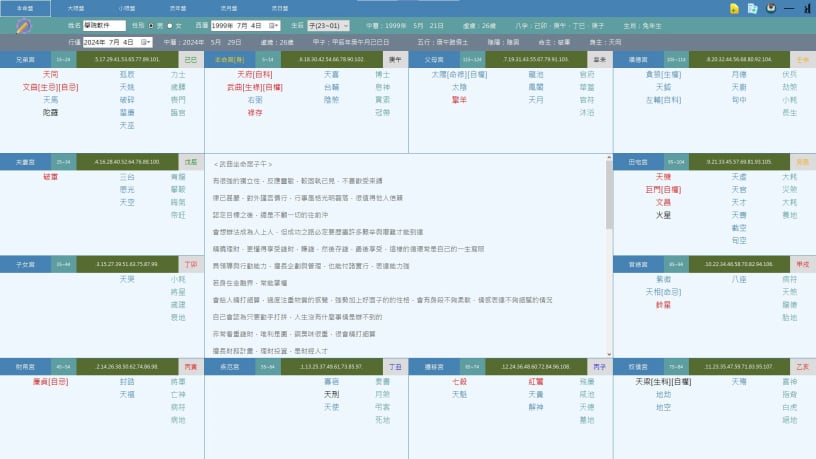Click the pencil logo icon
Image resolution: width=816 pixels, height=459 pixels.
(23, 26)
